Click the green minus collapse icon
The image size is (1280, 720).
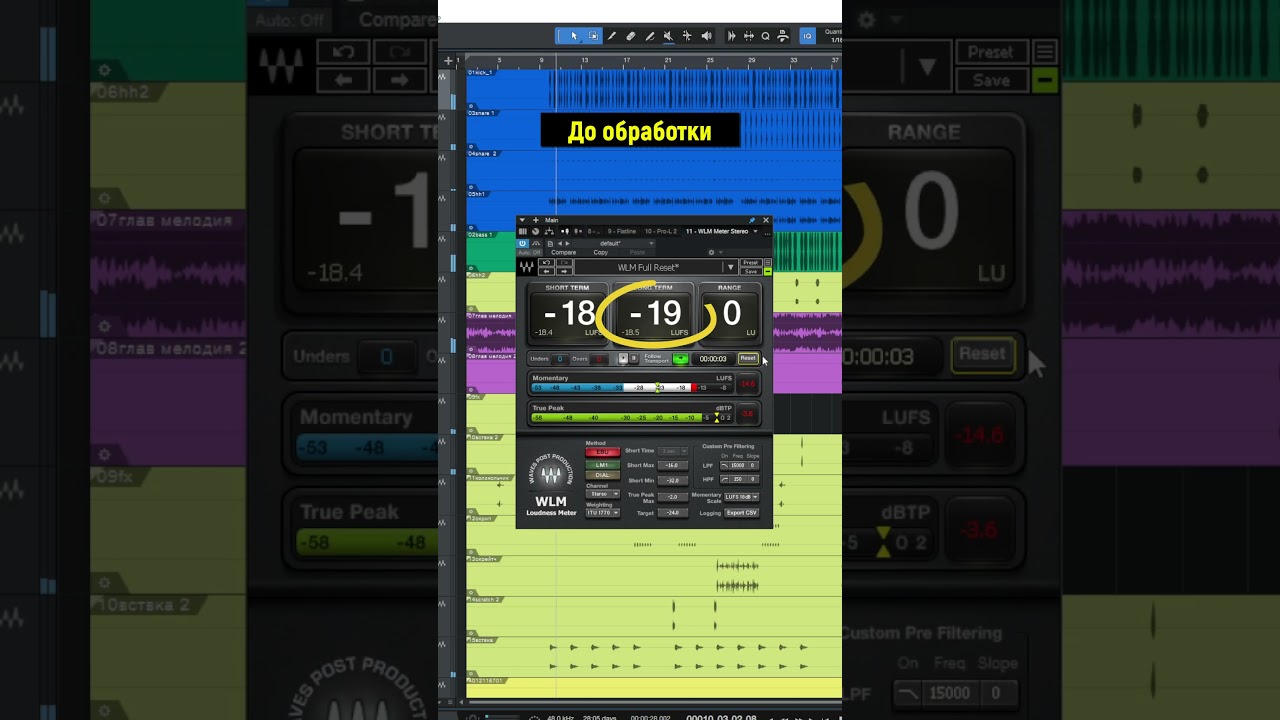pyautogui.click(x=768, y=271)
